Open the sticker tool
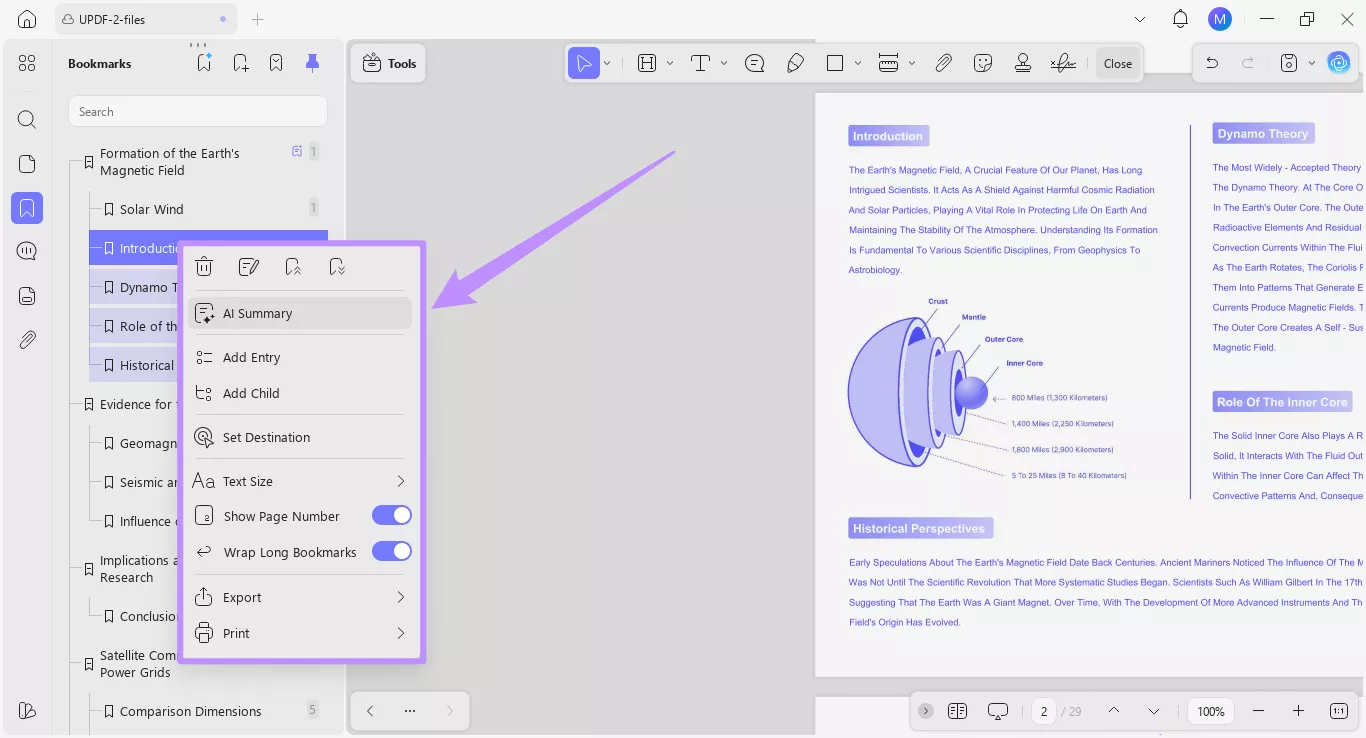This screenshot has width=1366, height=738. click(983, 63)
